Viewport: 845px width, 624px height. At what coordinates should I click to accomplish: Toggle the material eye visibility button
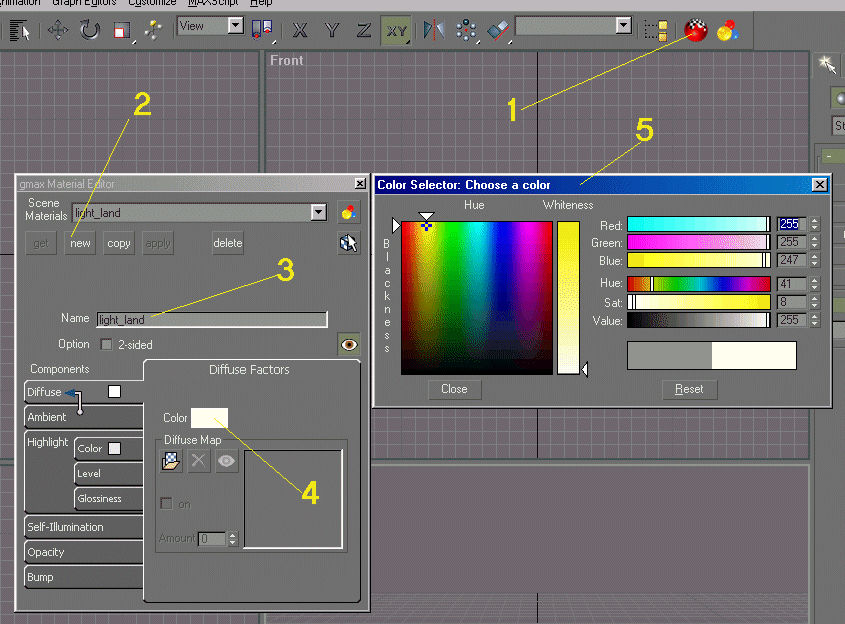[x=348, y=345]
